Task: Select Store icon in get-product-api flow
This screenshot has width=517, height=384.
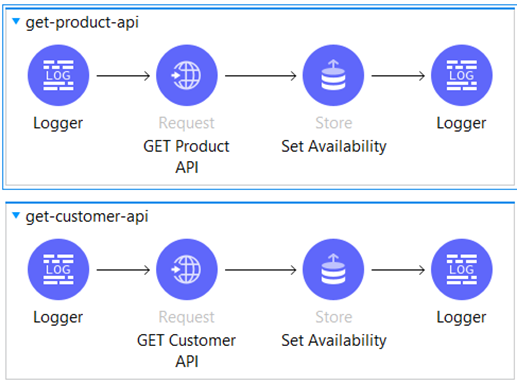Action: (x=333, y=75)
